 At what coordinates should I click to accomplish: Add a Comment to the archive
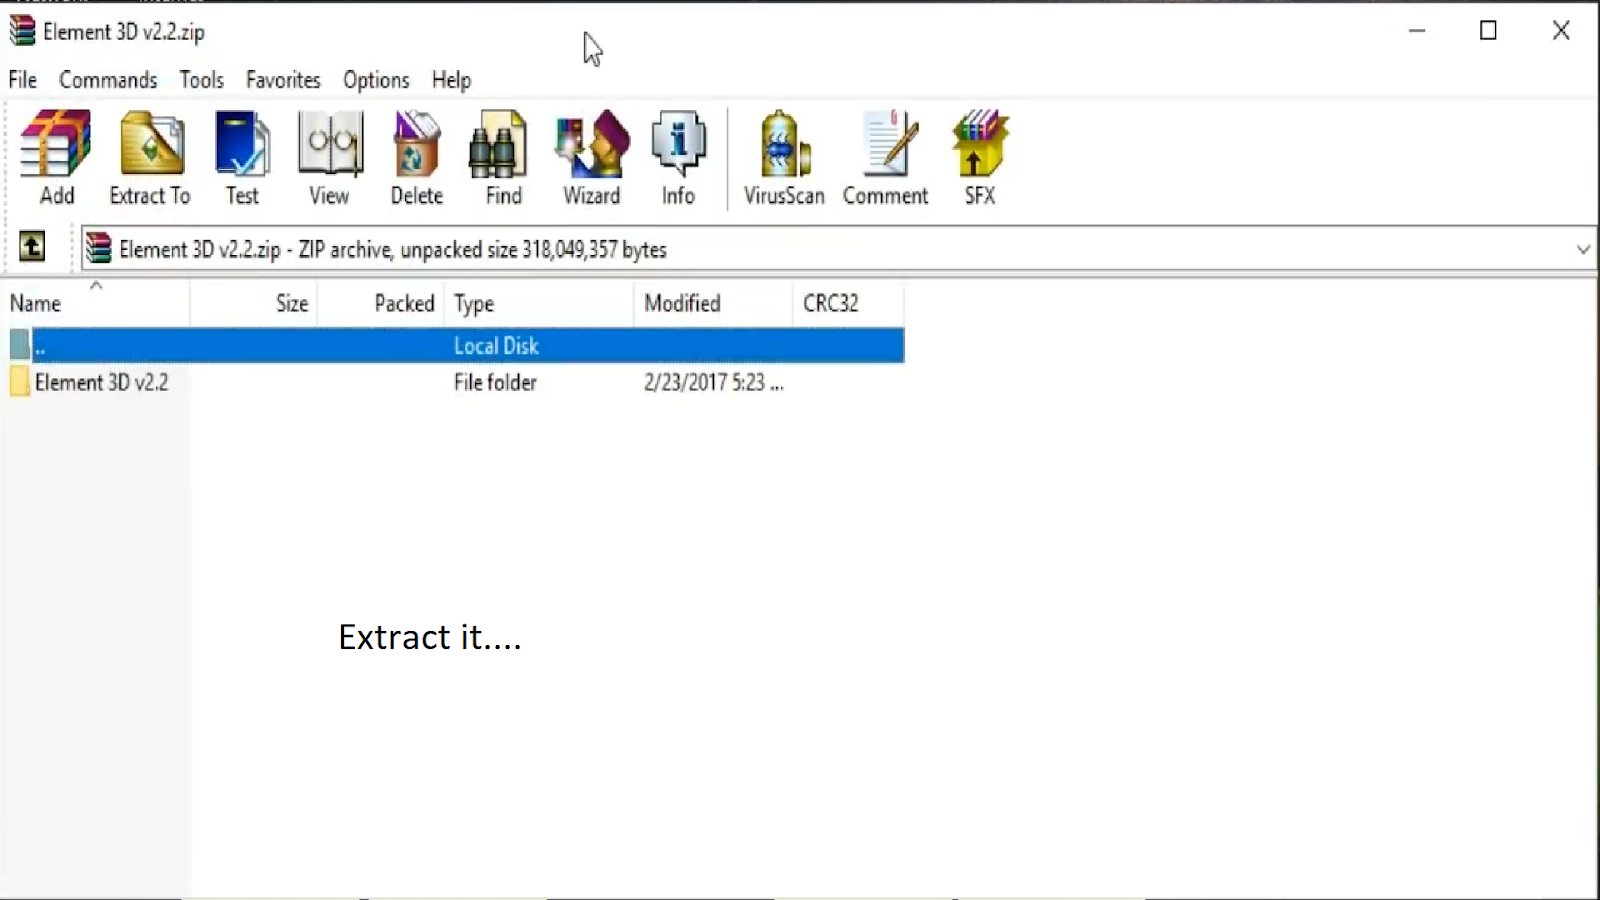tap(885, 157)
